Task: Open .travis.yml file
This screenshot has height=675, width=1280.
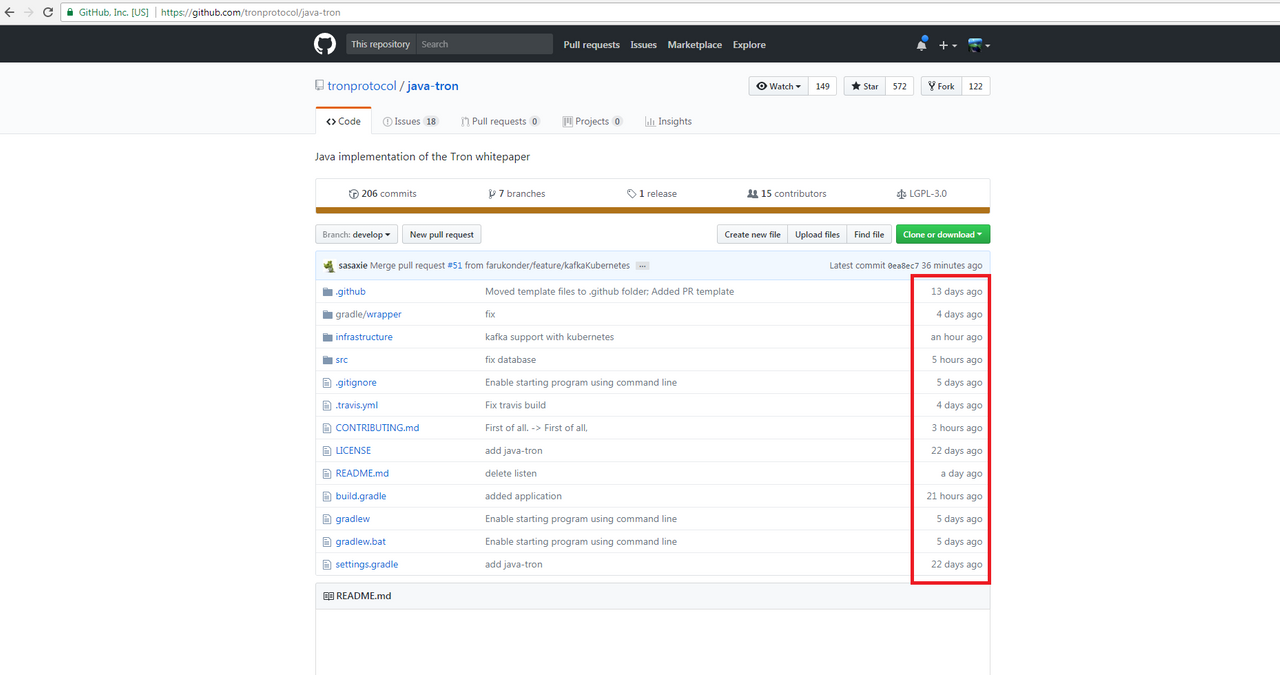Action: 357,405
